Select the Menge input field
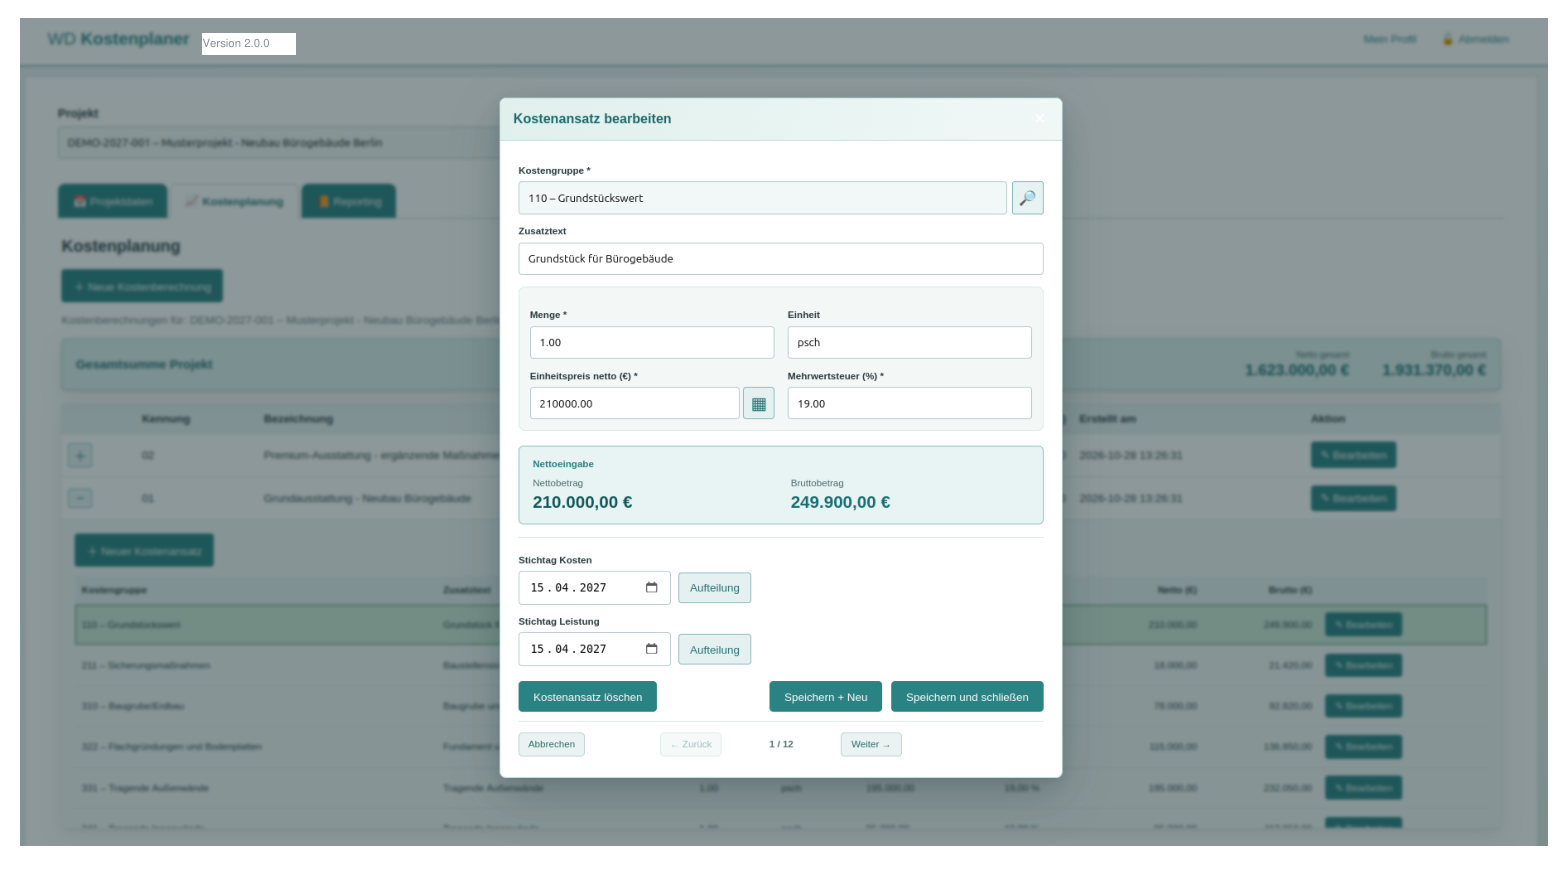 652,342
